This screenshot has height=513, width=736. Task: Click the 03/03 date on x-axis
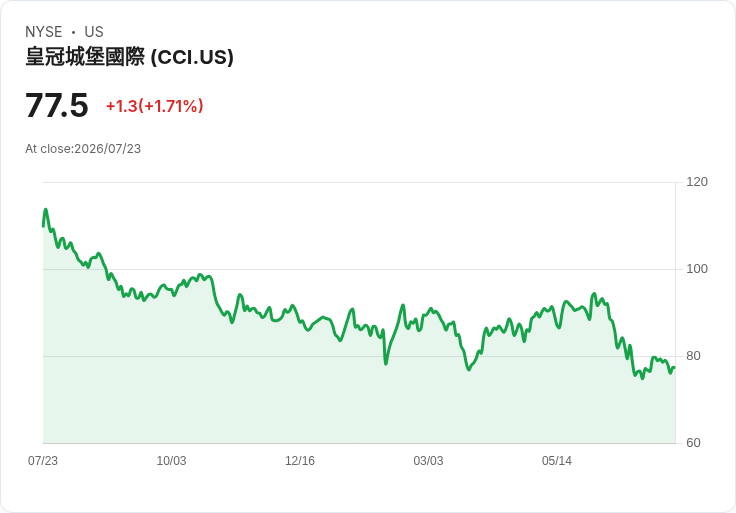(428, 460)
